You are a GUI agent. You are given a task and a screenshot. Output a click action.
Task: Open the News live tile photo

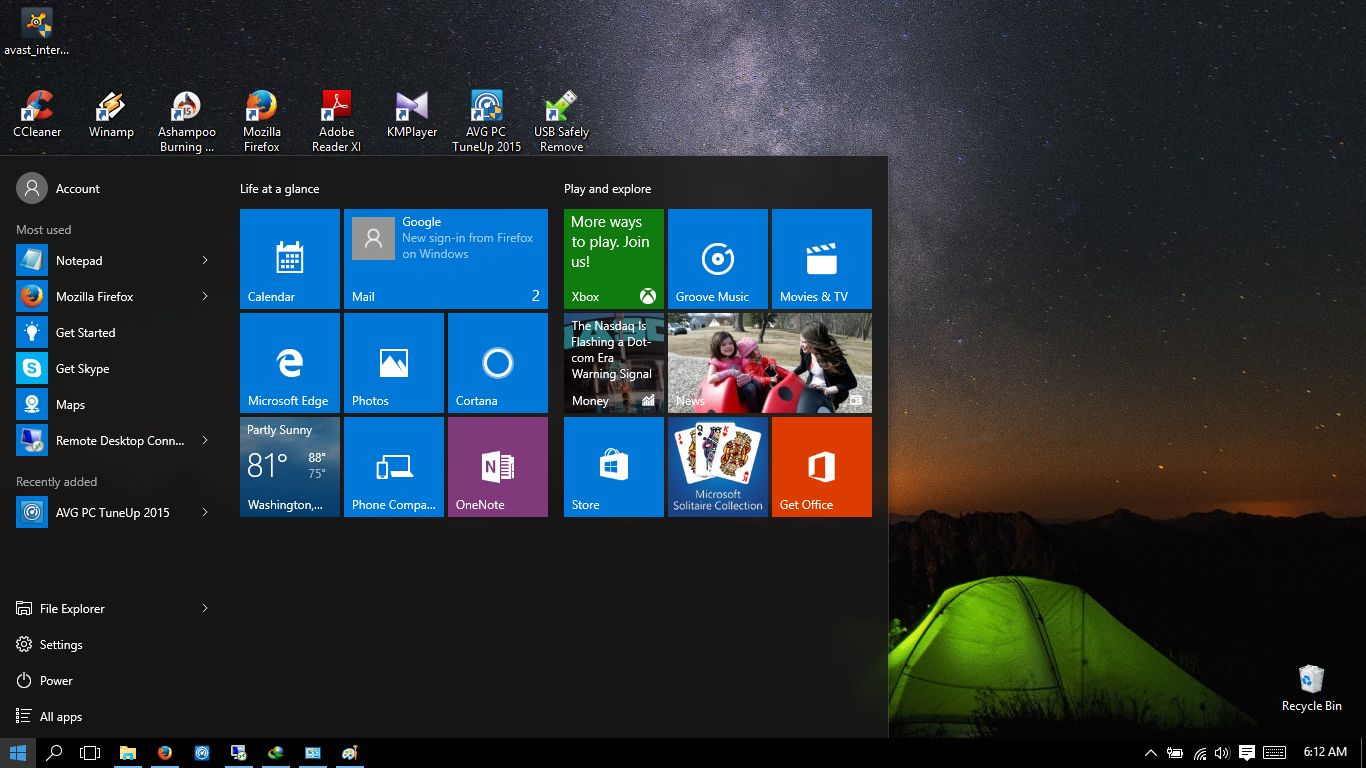point(769,362)
